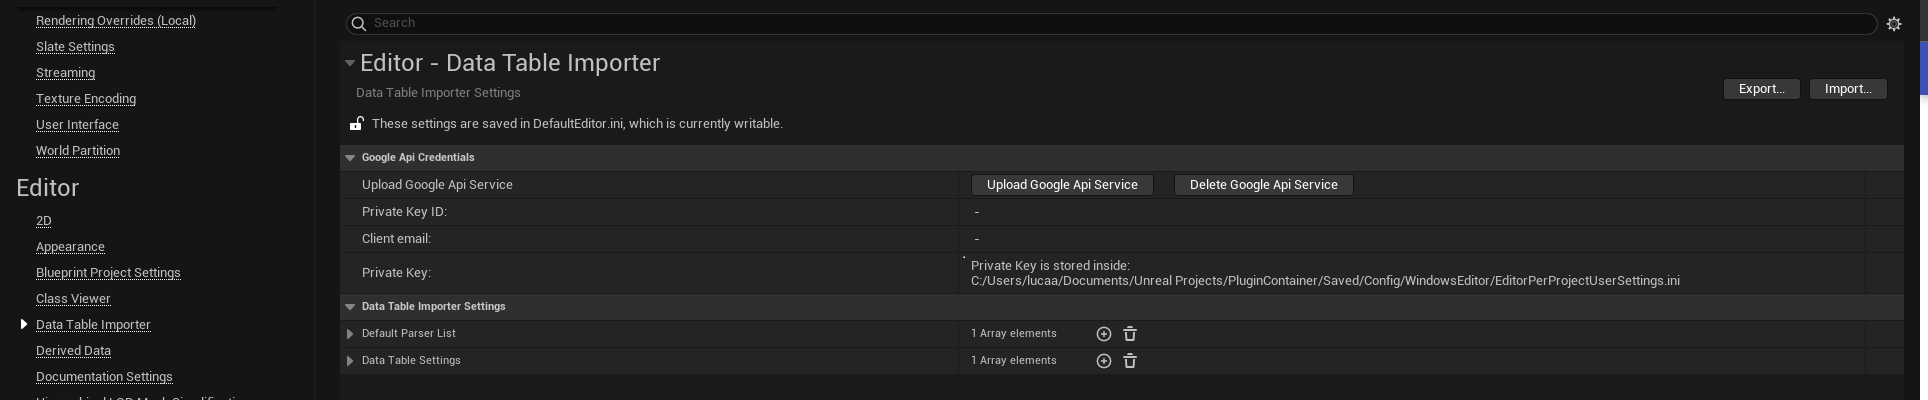Open Class Viewer settings
1928x400 pixels.
pyautogui.click(x=73, y=299)
